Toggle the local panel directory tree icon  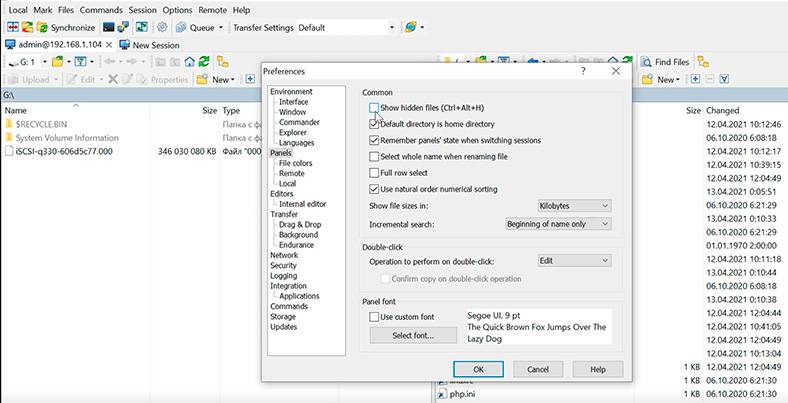click(x=222, y=62)
